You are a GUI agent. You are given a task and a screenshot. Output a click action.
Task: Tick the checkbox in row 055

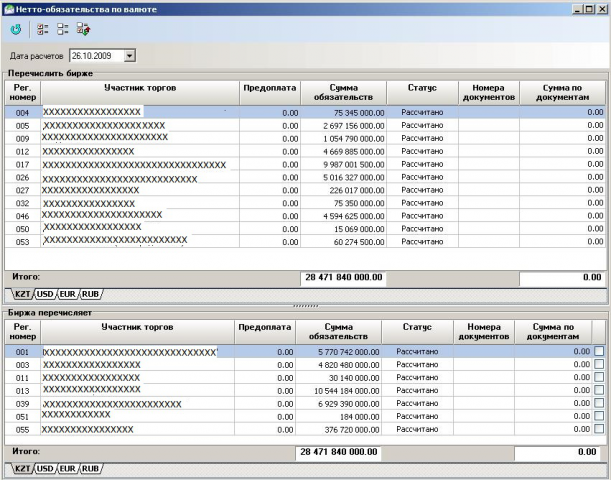point(599,429)
